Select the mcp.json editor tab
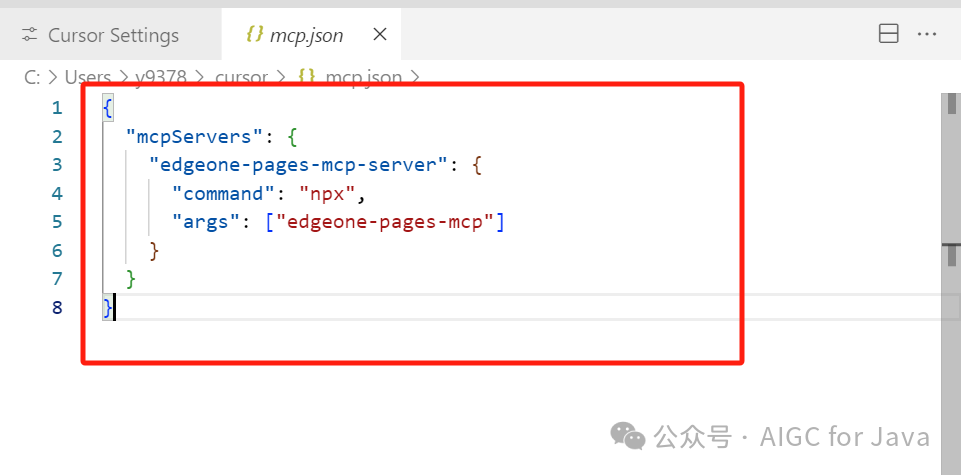The height and width of the screenshot is (475, 961). point(311,35)
